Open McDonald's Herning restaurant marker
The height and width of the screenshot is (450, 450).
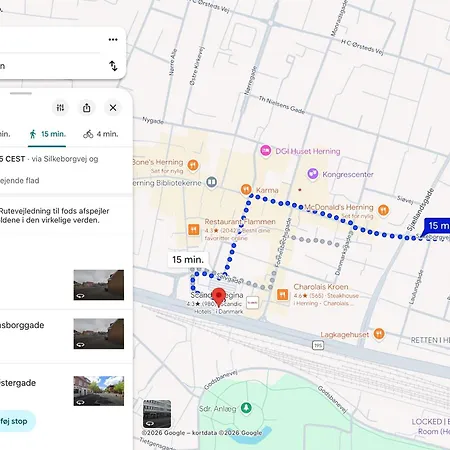click(x=384, y=210)
